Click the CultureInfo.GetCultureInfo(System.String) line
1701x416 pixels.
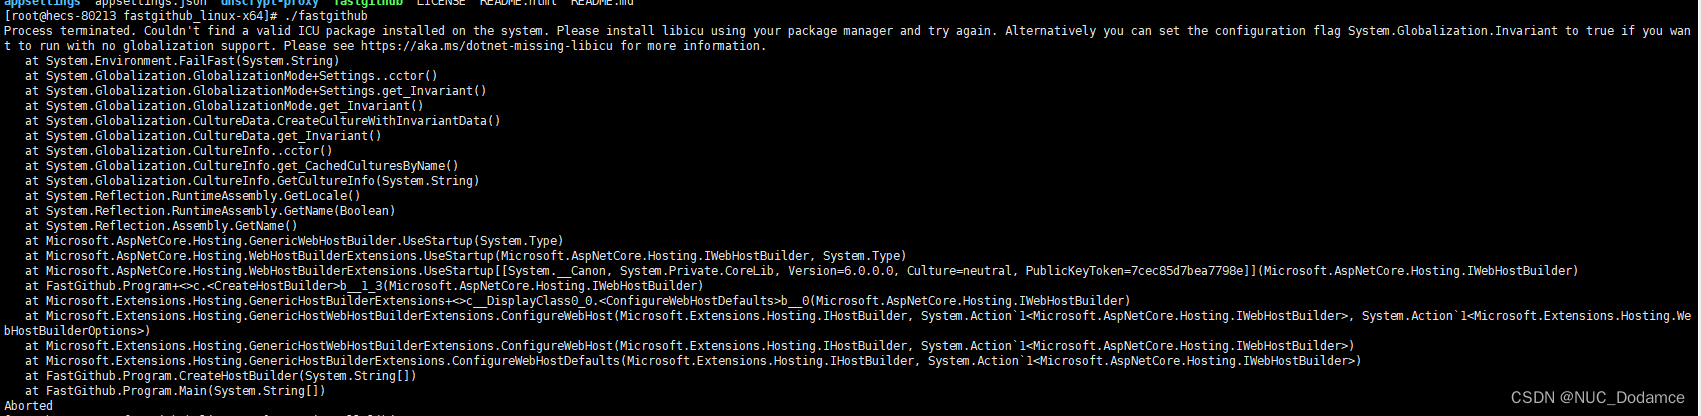click(252, 181)
